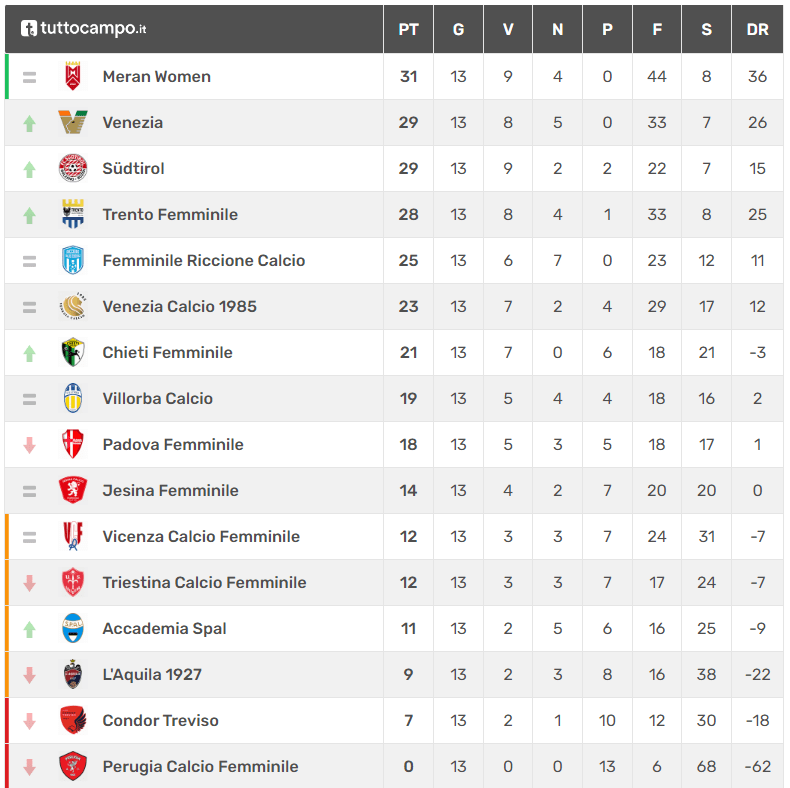The width and height of the screenshot is (790, 788).
Task: Open the Vicenza Calcio Femminile team page
Action: [x=201, y=536]
